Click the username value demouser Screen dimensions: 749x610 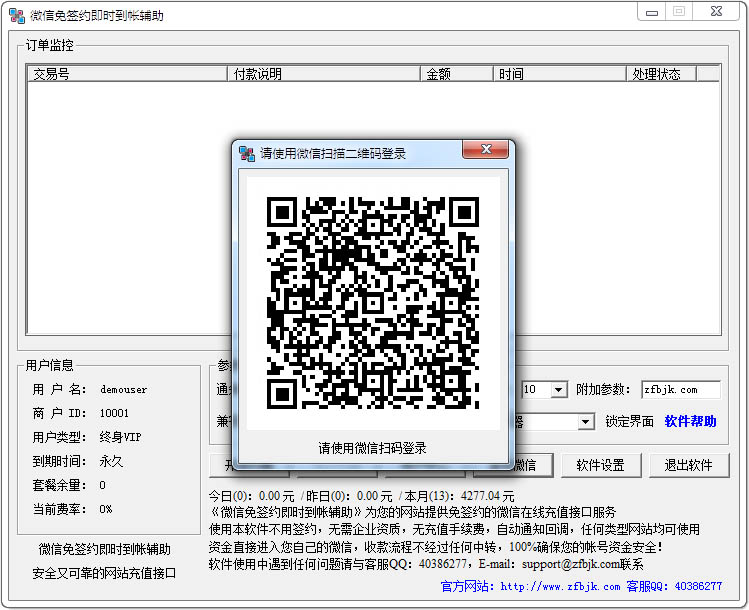coord(124,390)
